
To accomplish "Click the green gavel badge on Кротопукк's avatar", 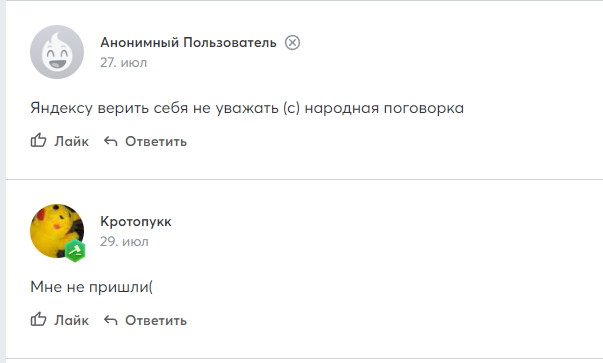I will point(75,250).
